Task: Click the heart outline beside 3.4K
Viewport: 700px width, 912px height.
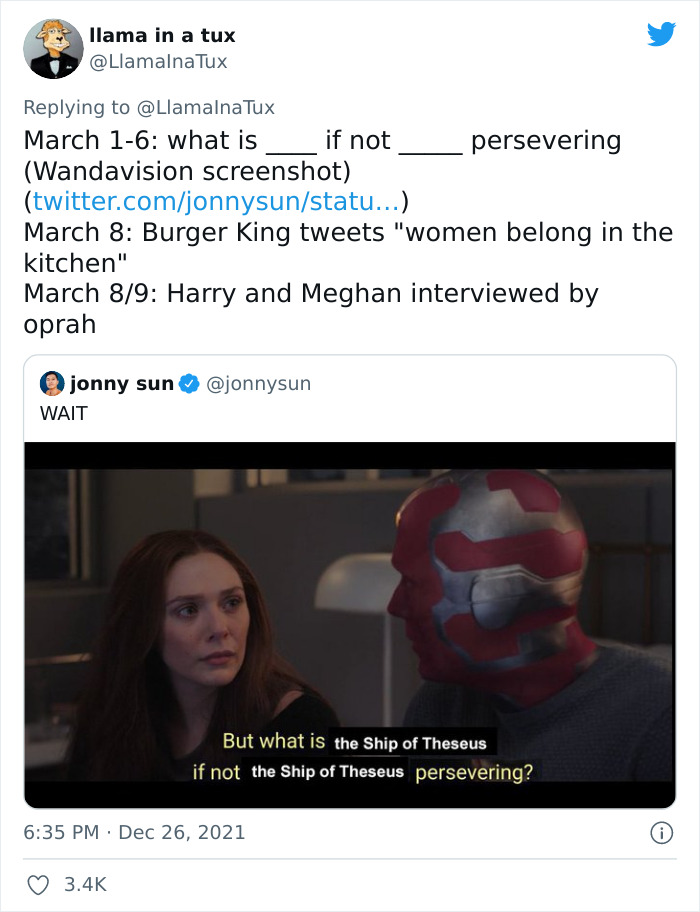Action: pos(39,884)
